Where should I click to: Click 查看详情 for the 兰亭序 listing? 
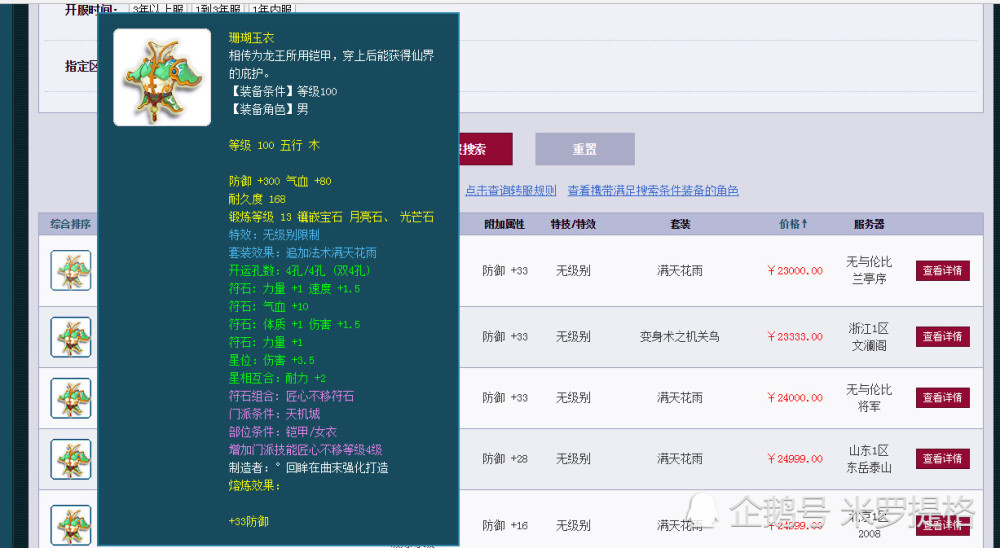pyautogui.click(x=943, y=270)
